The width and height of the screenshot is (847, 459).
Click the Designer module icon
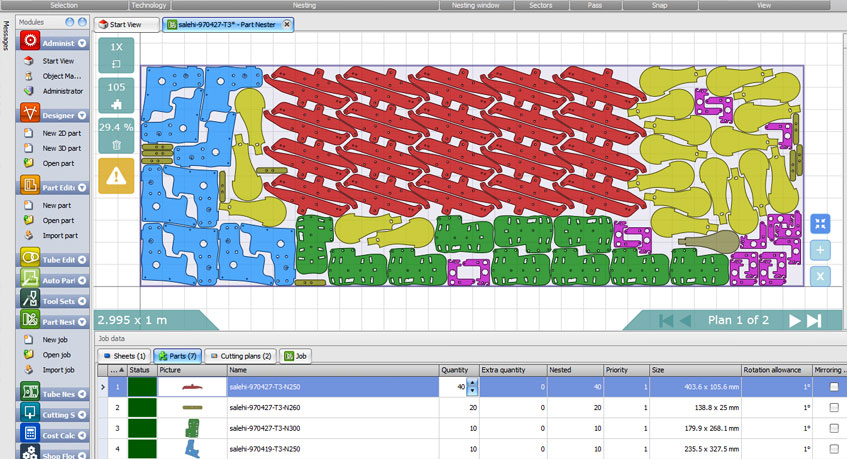(31, 114)
